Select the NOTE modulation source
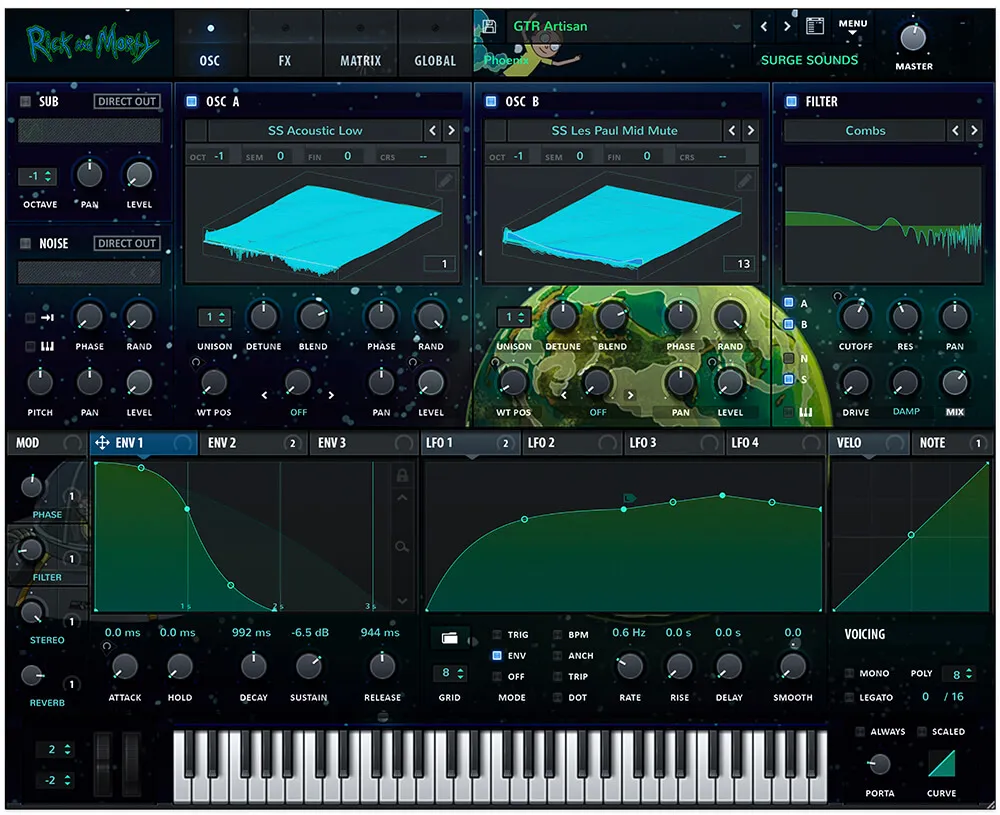1000x815 pixels. 952,443
